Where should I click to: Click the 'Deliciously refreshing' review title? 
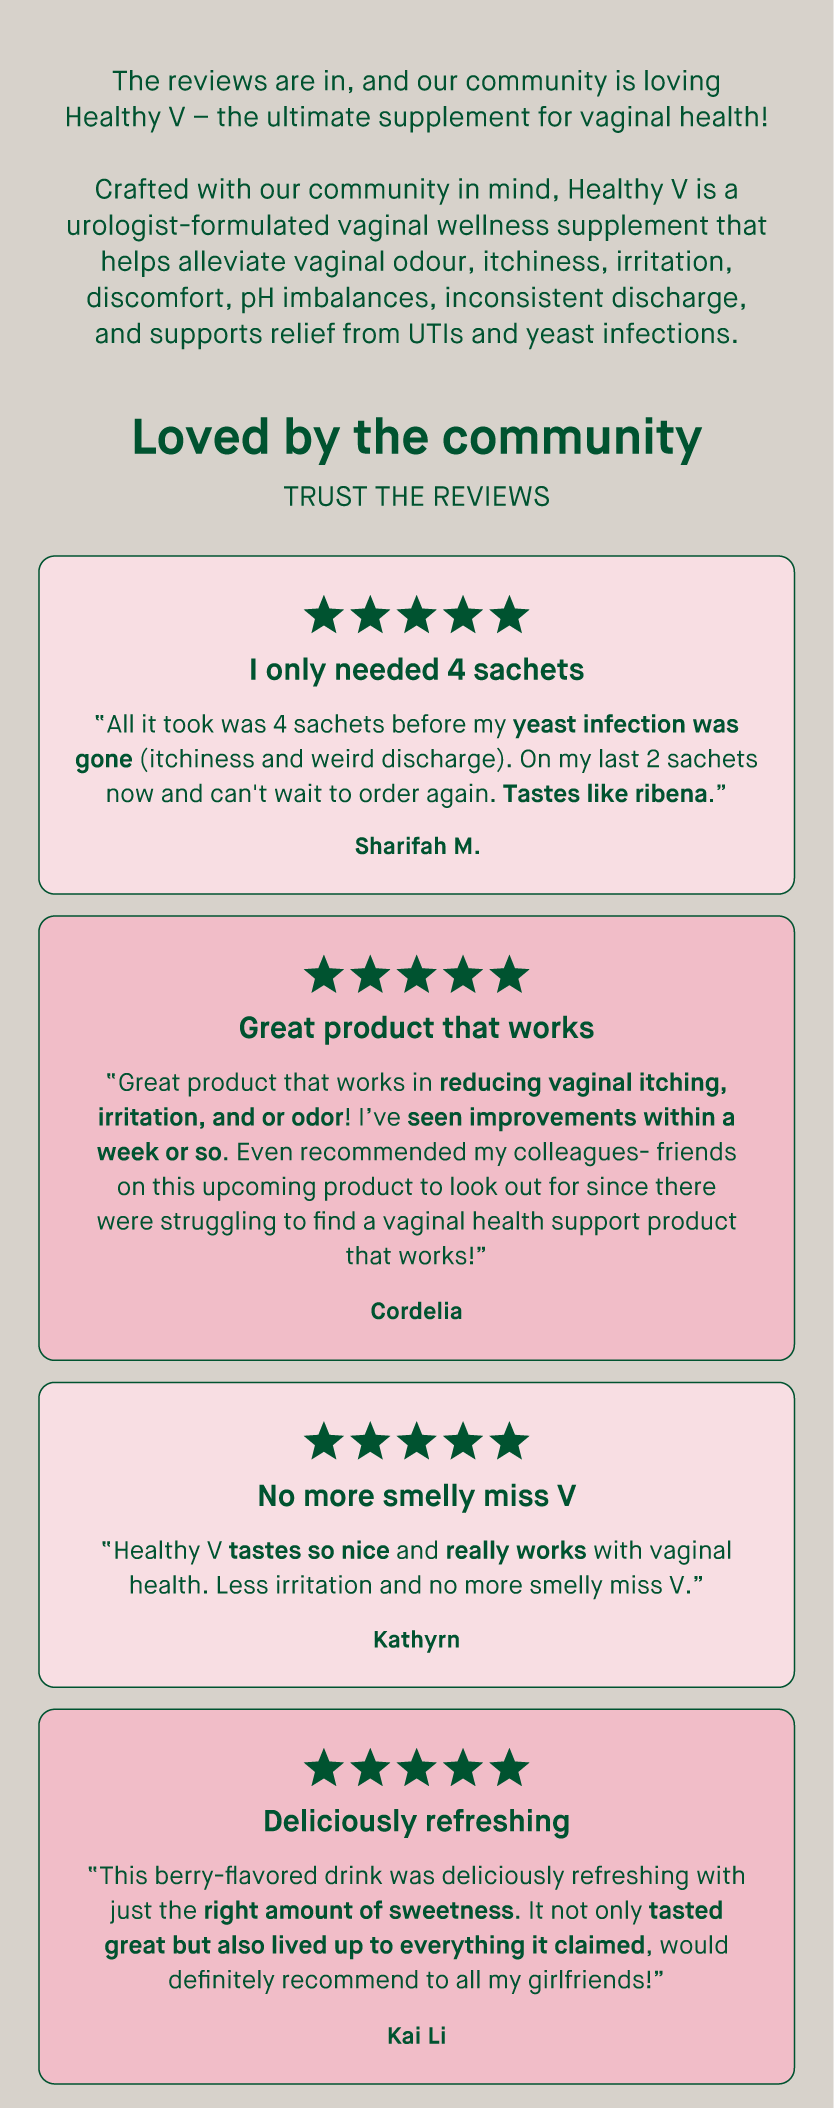coord(417,1821)
